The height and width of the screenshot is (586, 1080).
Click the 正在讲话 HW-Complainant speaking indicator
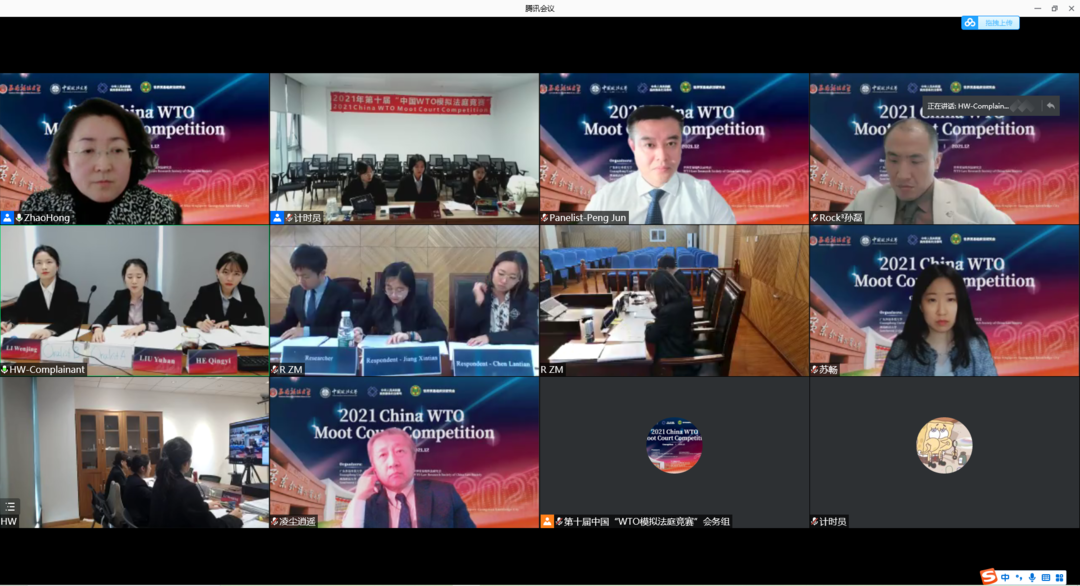click(982, 106)
